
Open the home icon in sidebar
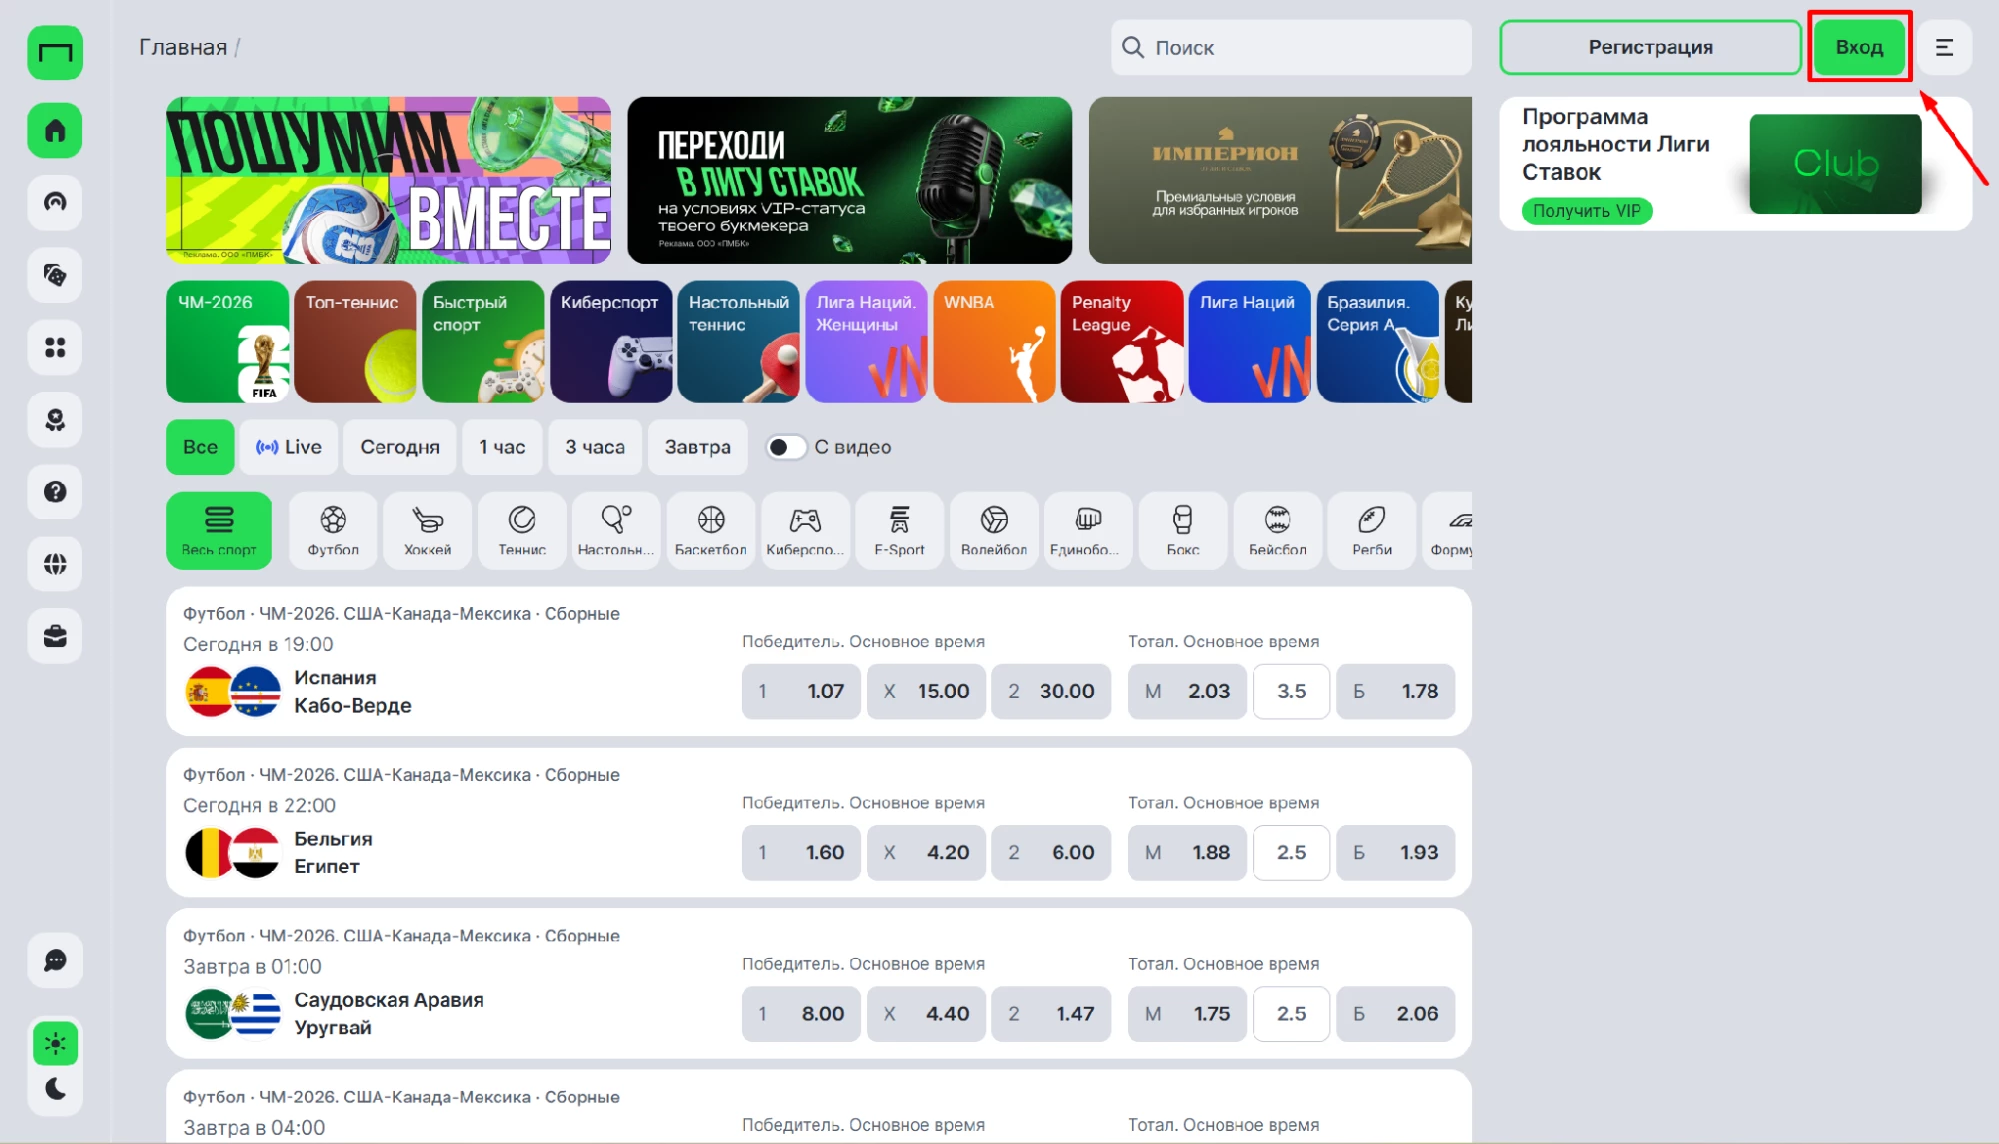coord(55,131)
